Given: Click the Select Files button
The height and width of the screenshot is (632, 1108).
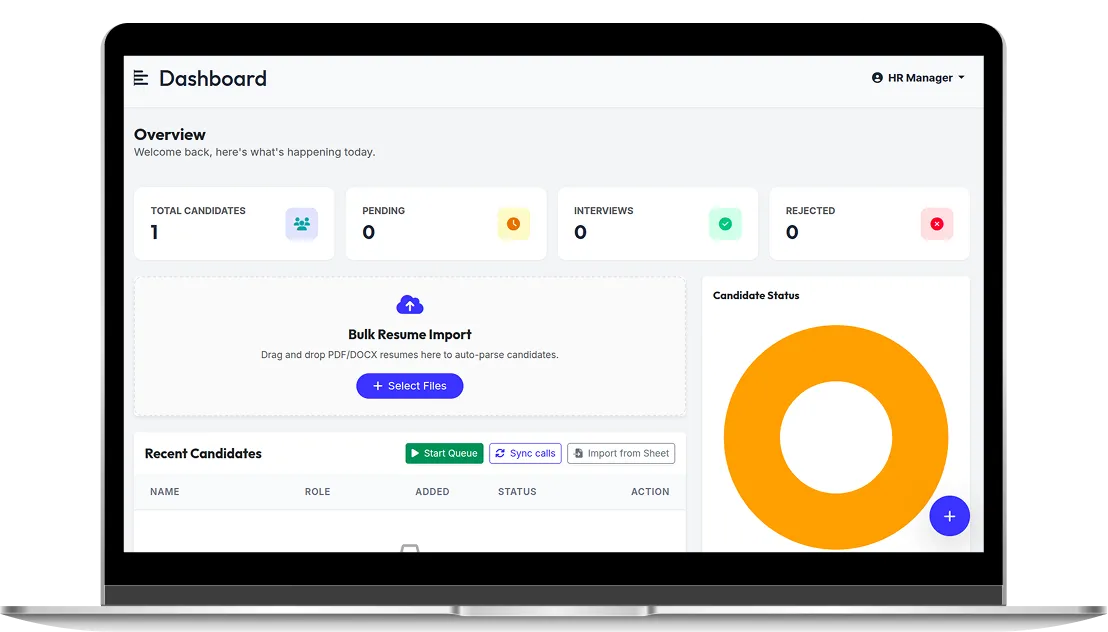Looking at the screenshot, I should tap(410, 386).
